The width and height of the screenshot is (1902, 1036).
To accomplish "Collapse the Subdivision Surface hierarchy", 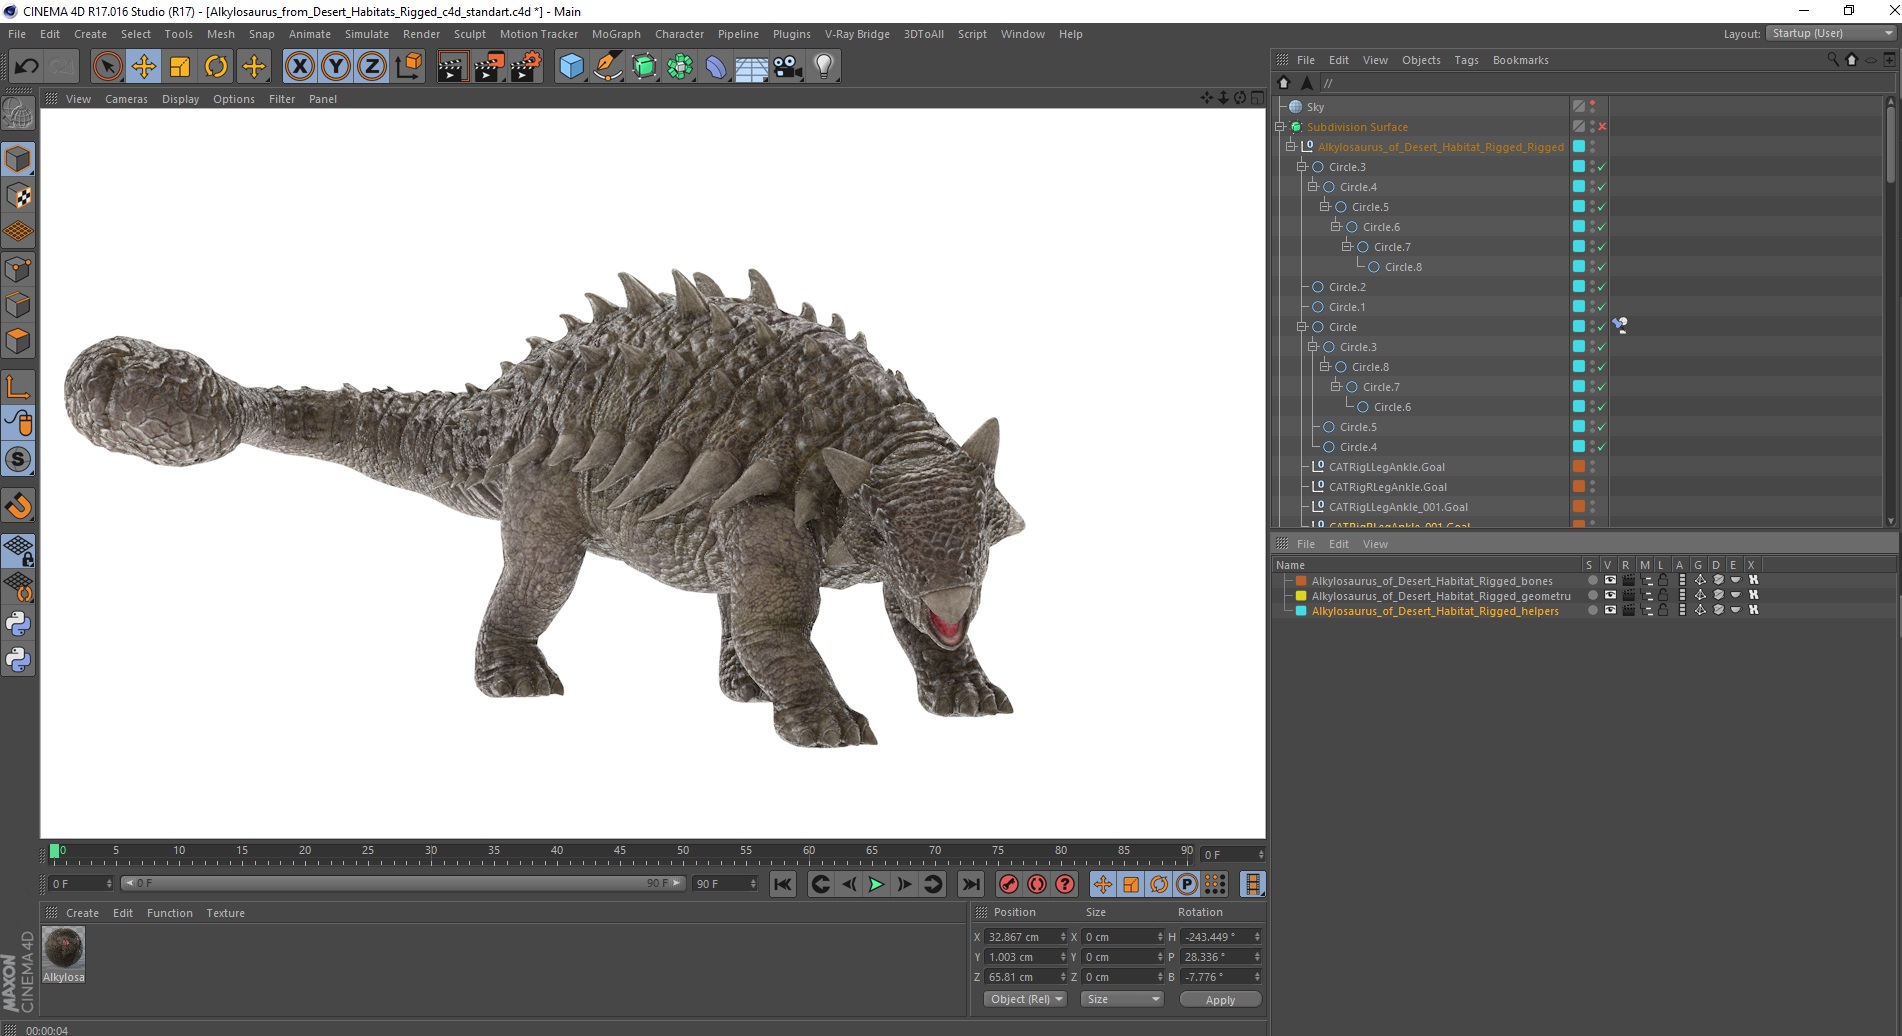I will pos(1279,127).
